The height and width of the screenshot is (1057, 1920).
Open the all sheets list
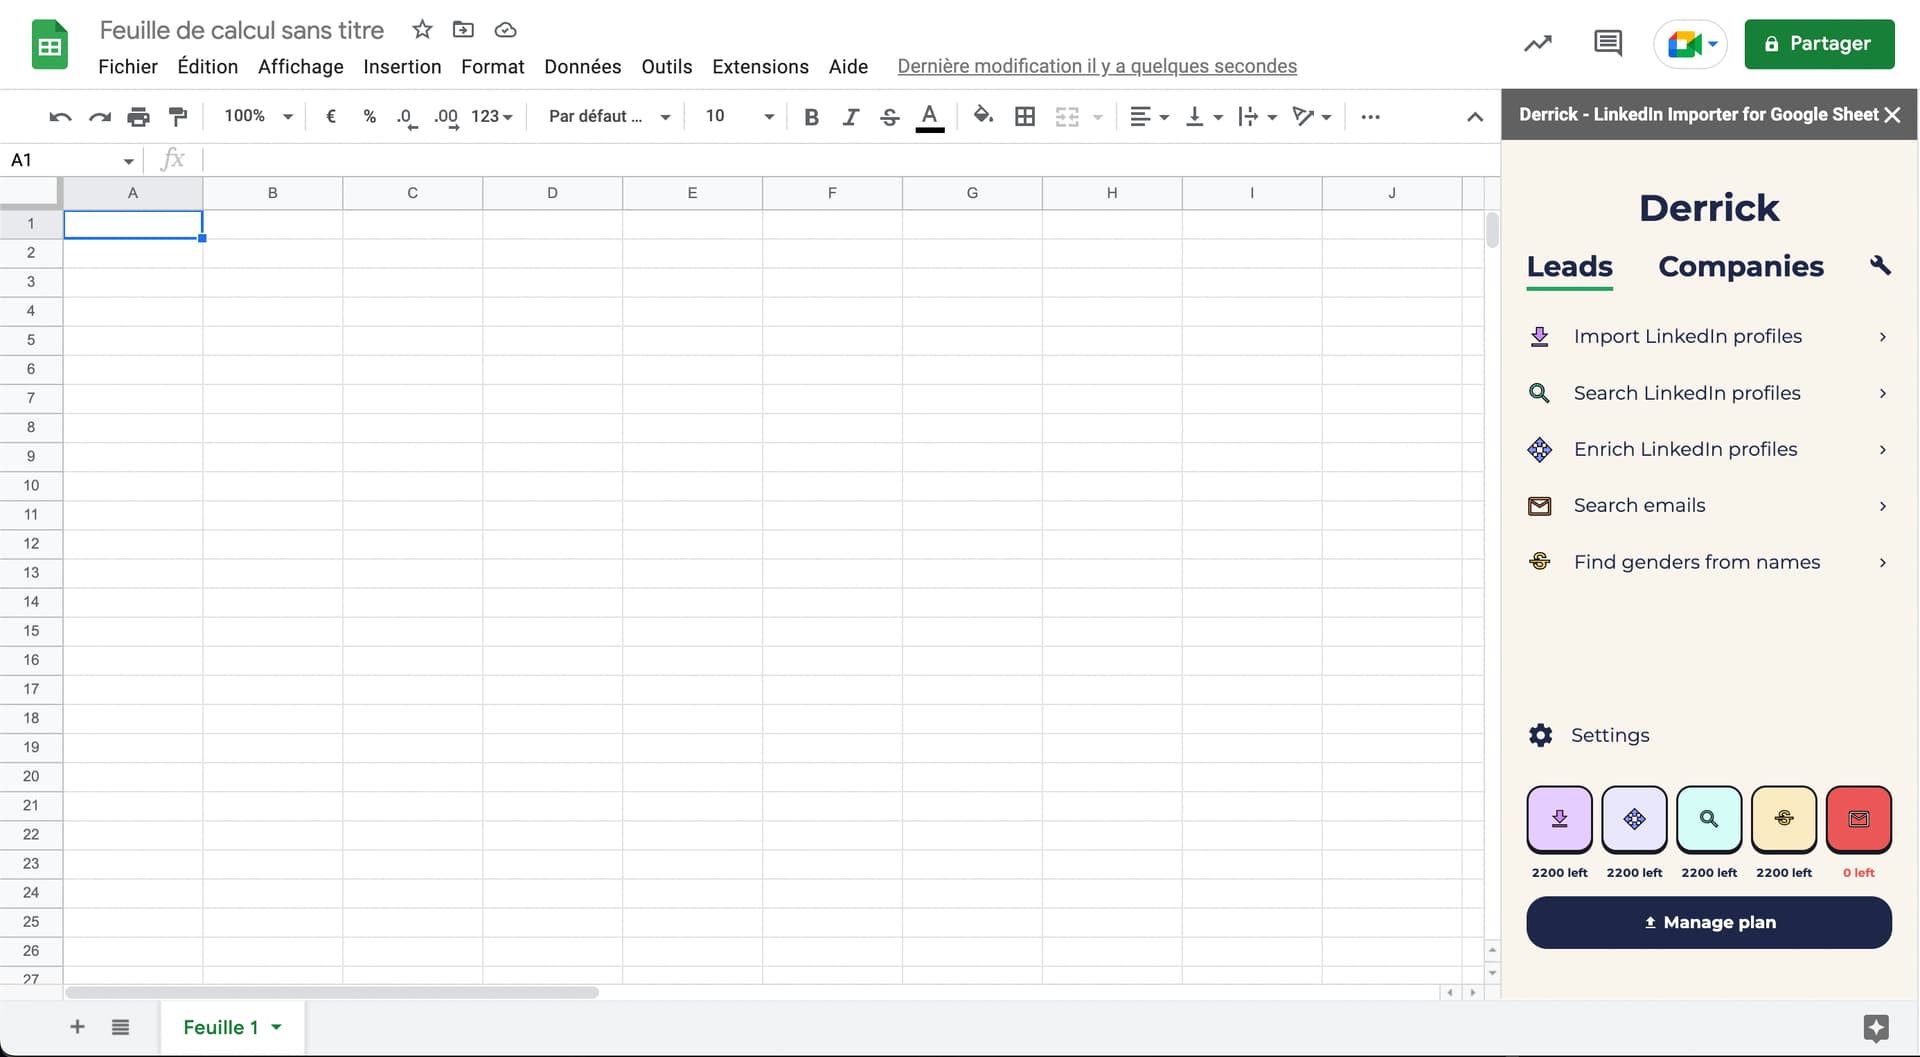(x=120, y=1027)
